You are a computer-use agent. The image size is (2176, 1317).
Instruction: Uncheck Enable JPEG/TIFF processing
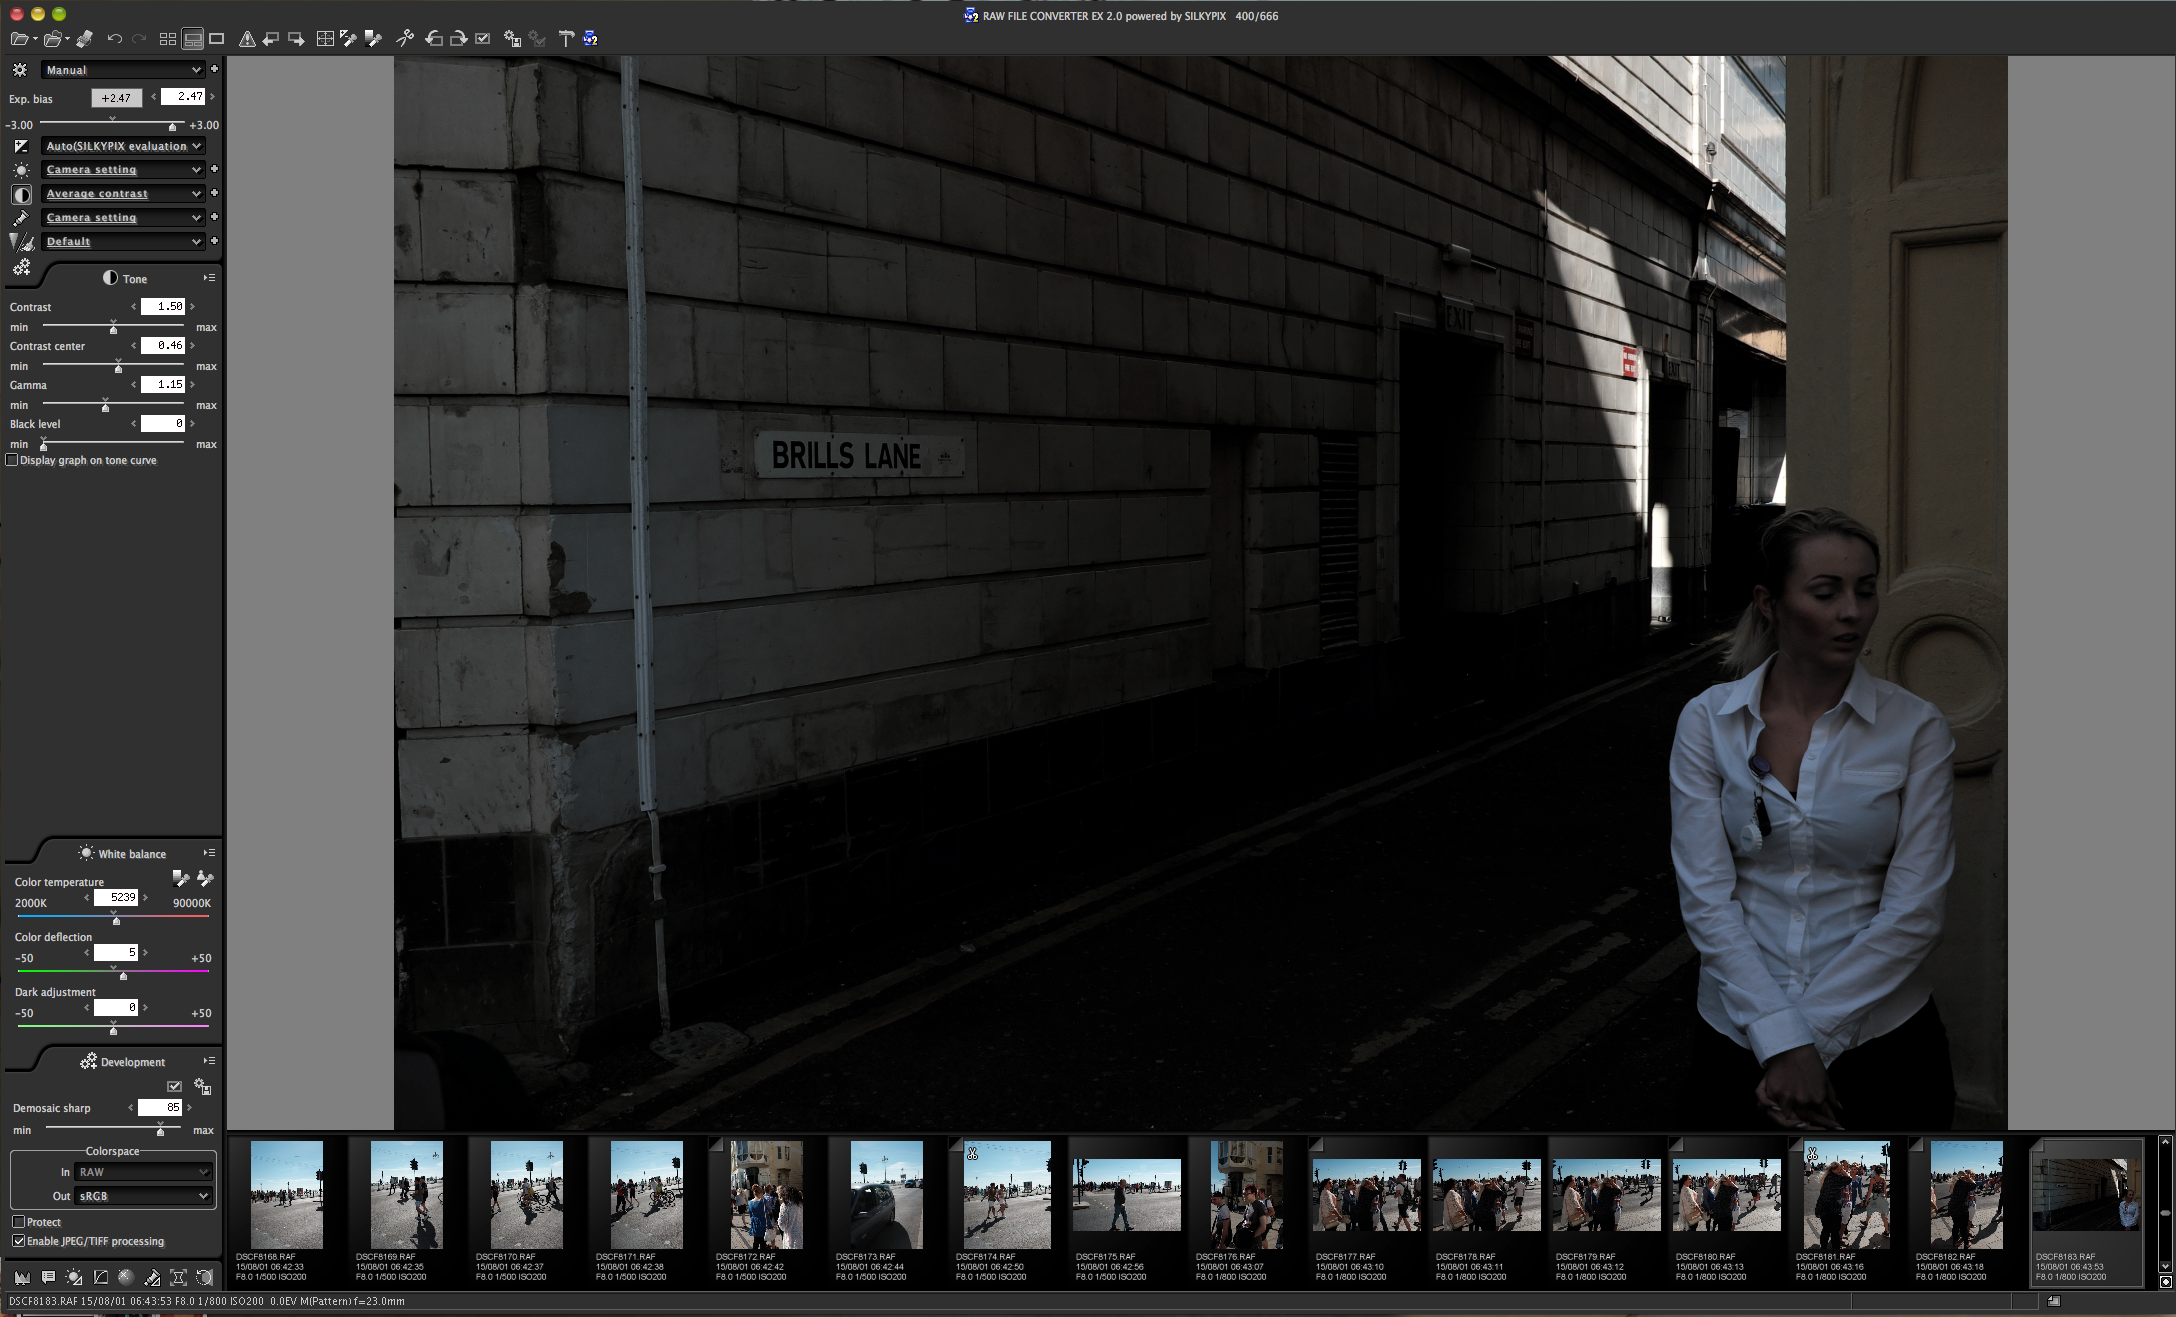tap(18, 1241)
